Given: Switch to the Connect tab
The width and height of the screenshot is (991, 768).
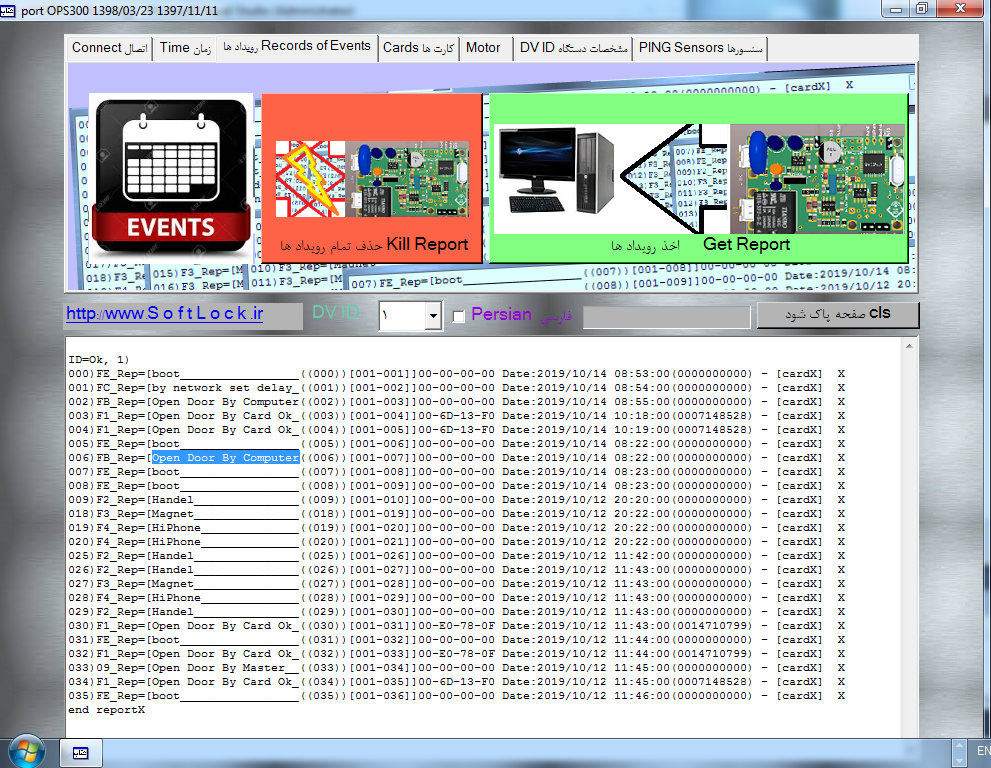Looking at the screenshot, I should tap(109, 48).
